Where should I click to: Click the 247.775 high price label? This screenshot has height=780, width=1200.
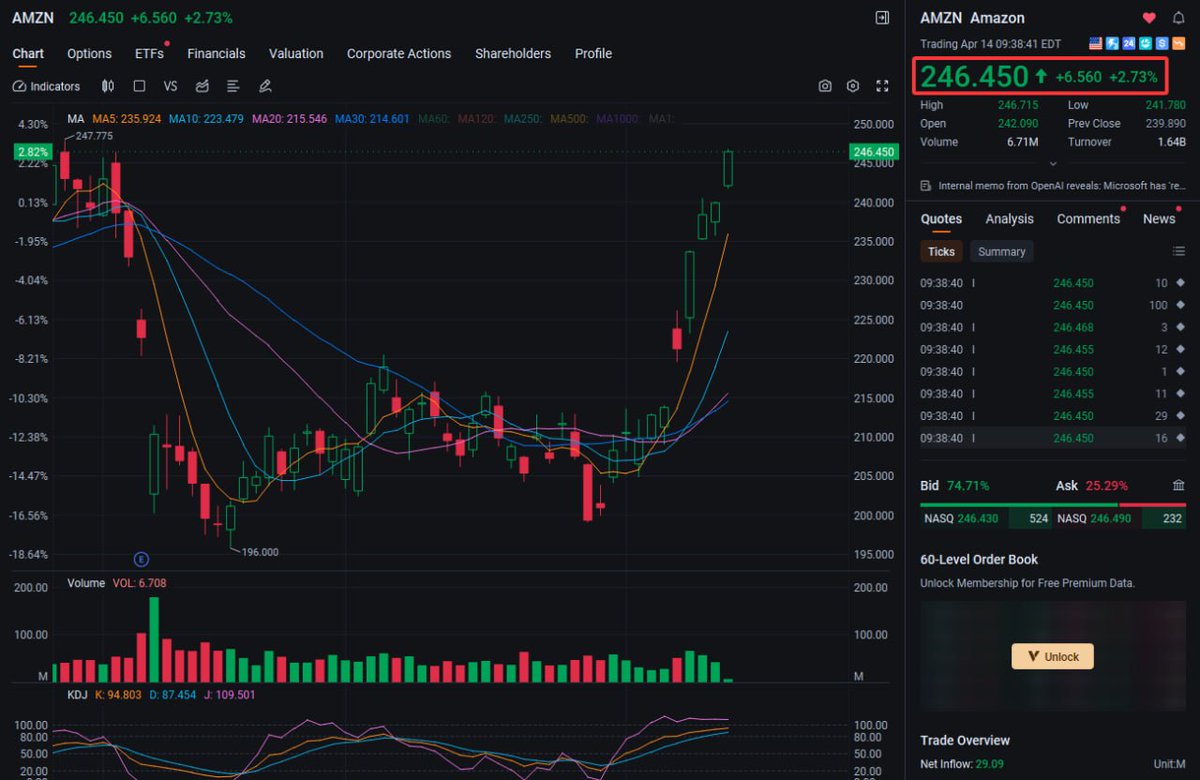(x=94, y=136)
